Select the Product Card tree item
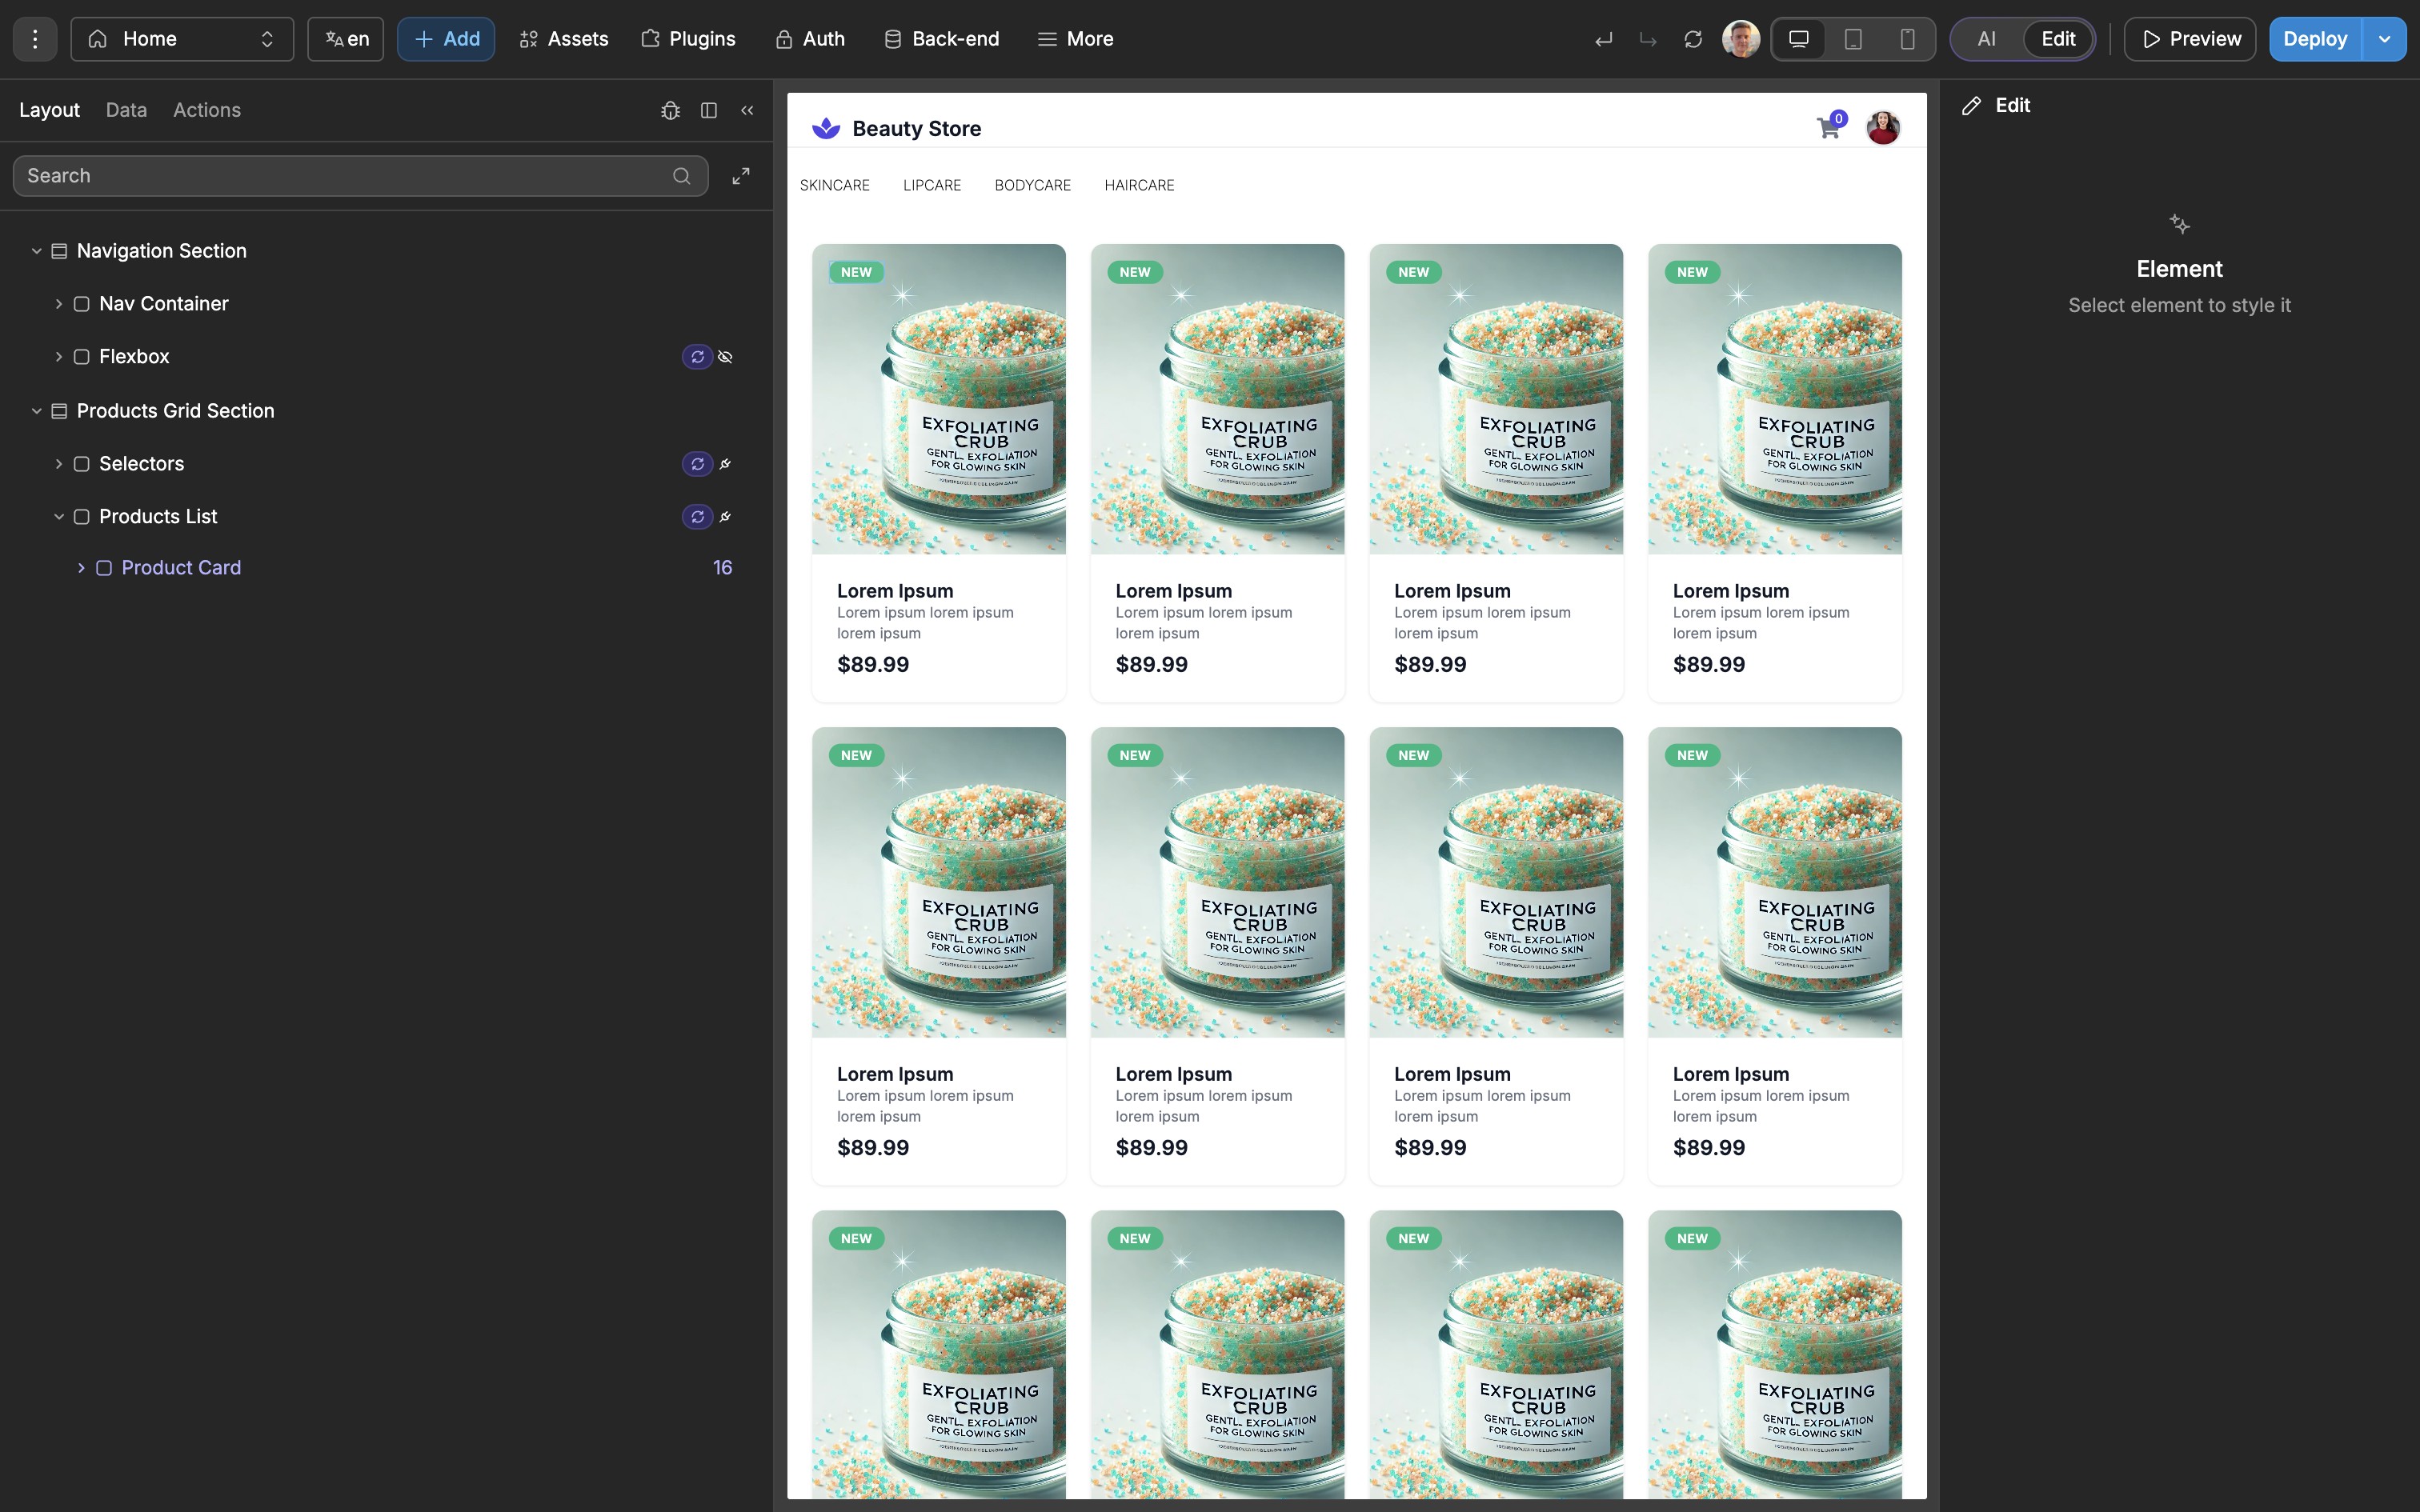This screenshot has height=1512, width=2420. pos(181,568)
